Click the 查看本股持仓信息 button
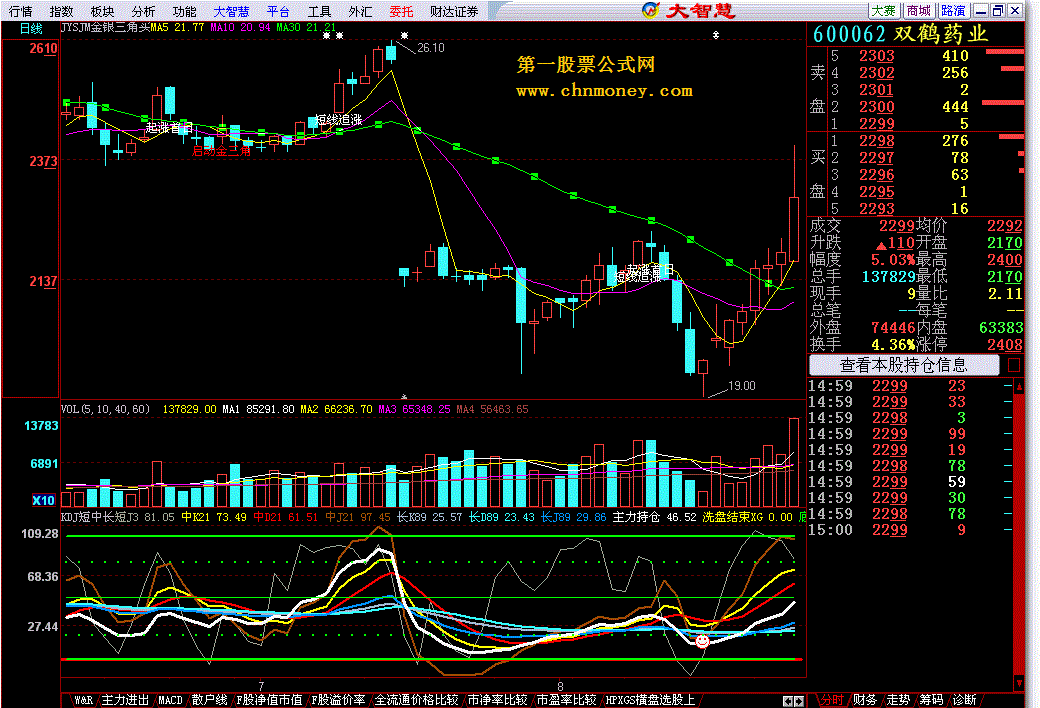The width and height of the screenshot is (1040, 708). click(x=903, y=365)
